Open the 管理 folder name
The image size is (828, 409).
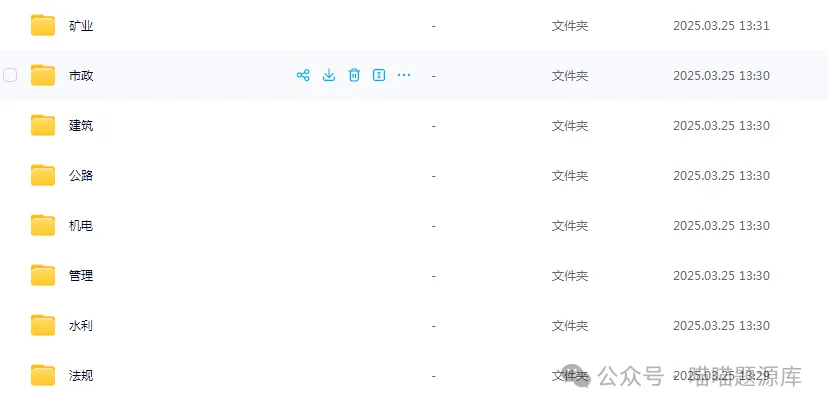tap(81, 275)
